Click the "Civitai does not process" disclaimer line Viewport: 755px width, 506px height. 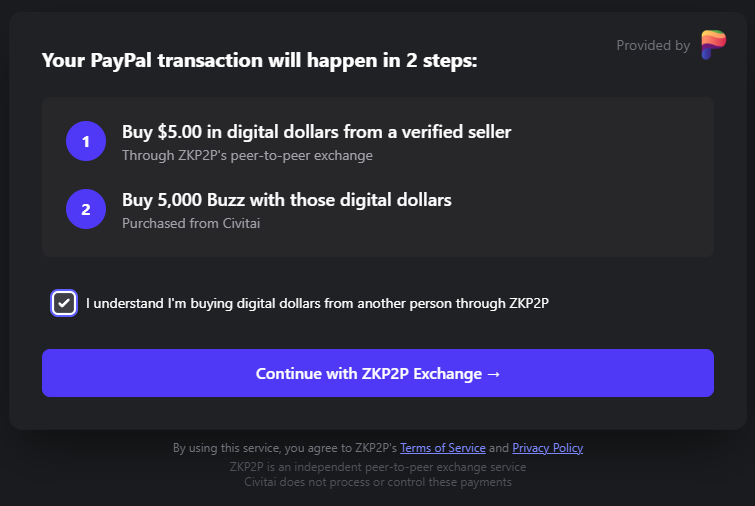coord(378,482)
